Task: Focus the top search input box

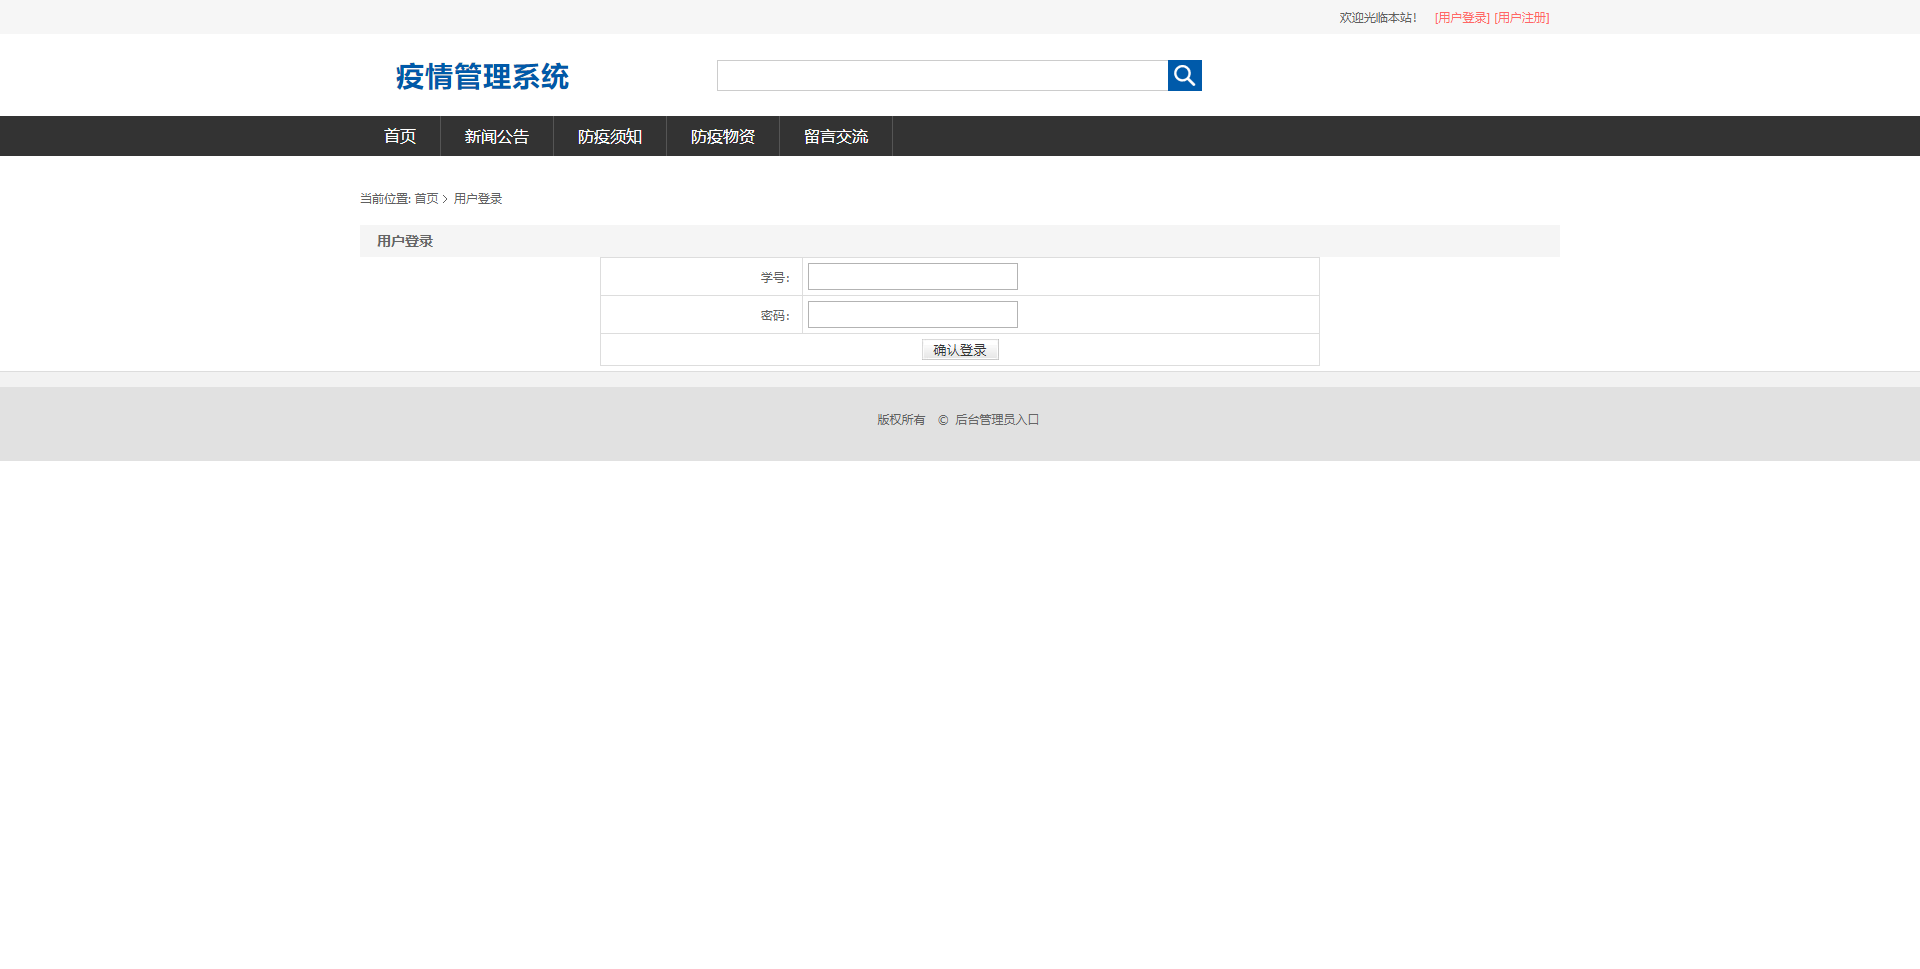Action: pos(942,75)
